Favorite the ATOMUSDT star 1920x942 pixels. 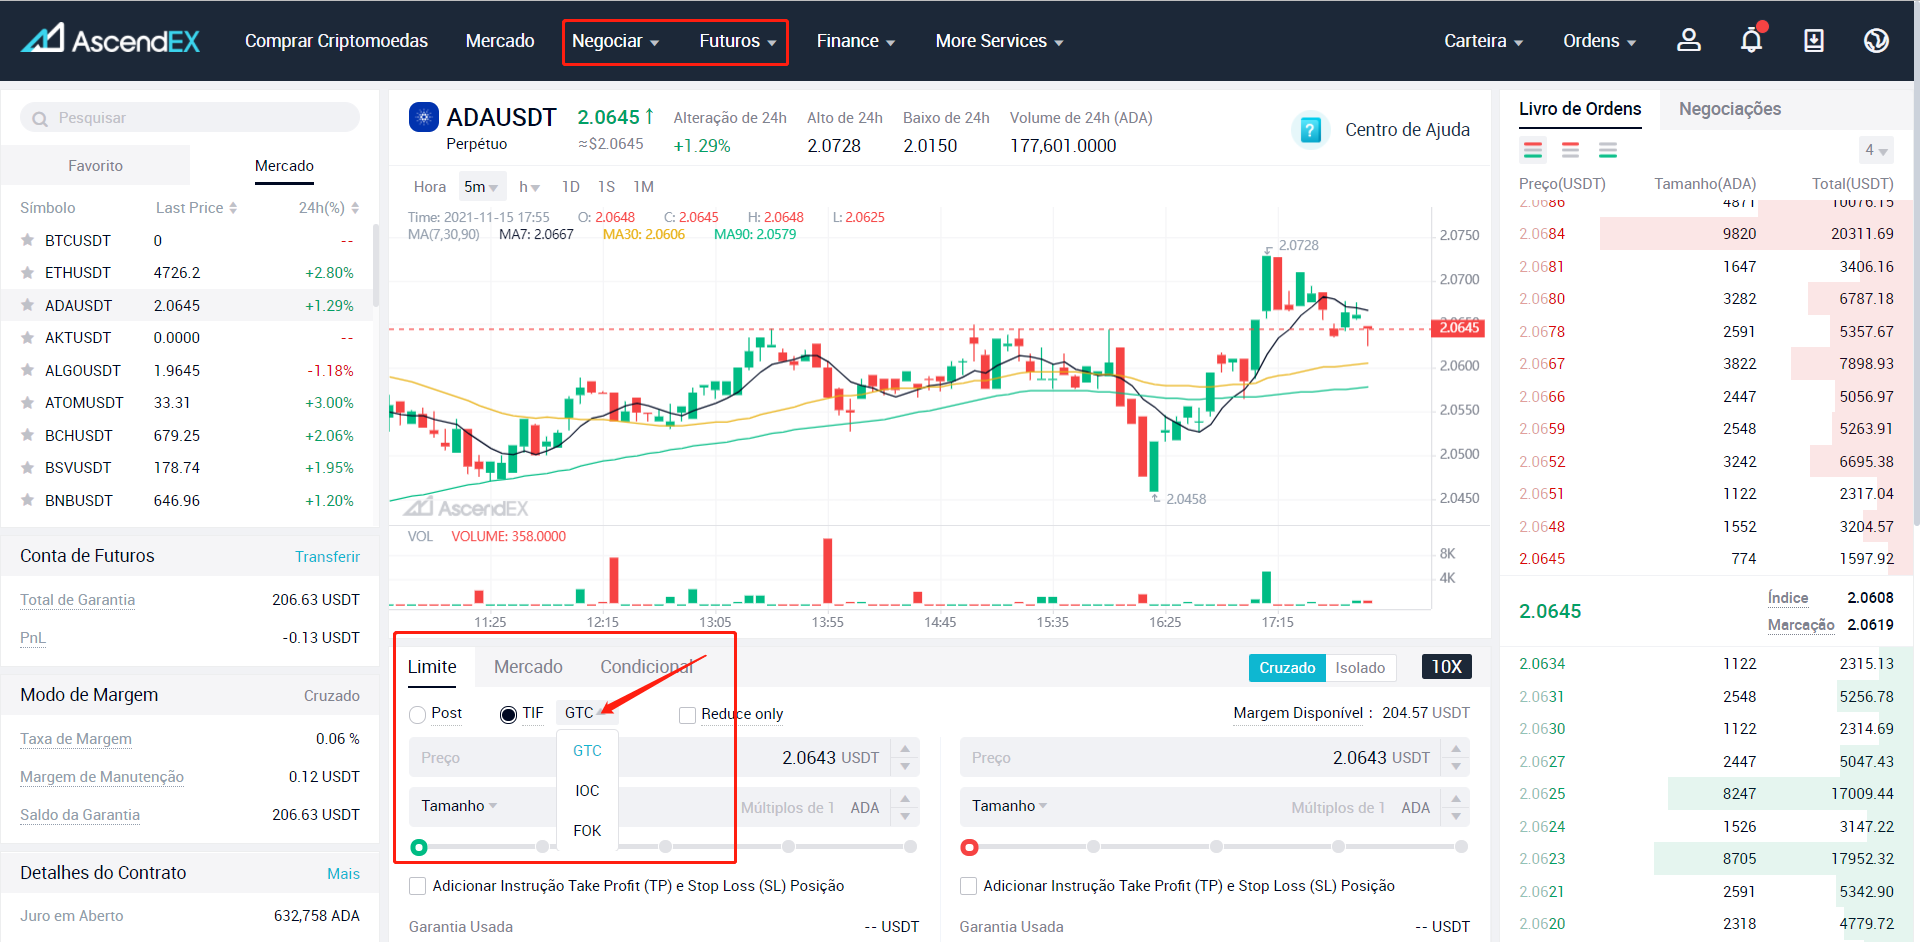[27, 402]
